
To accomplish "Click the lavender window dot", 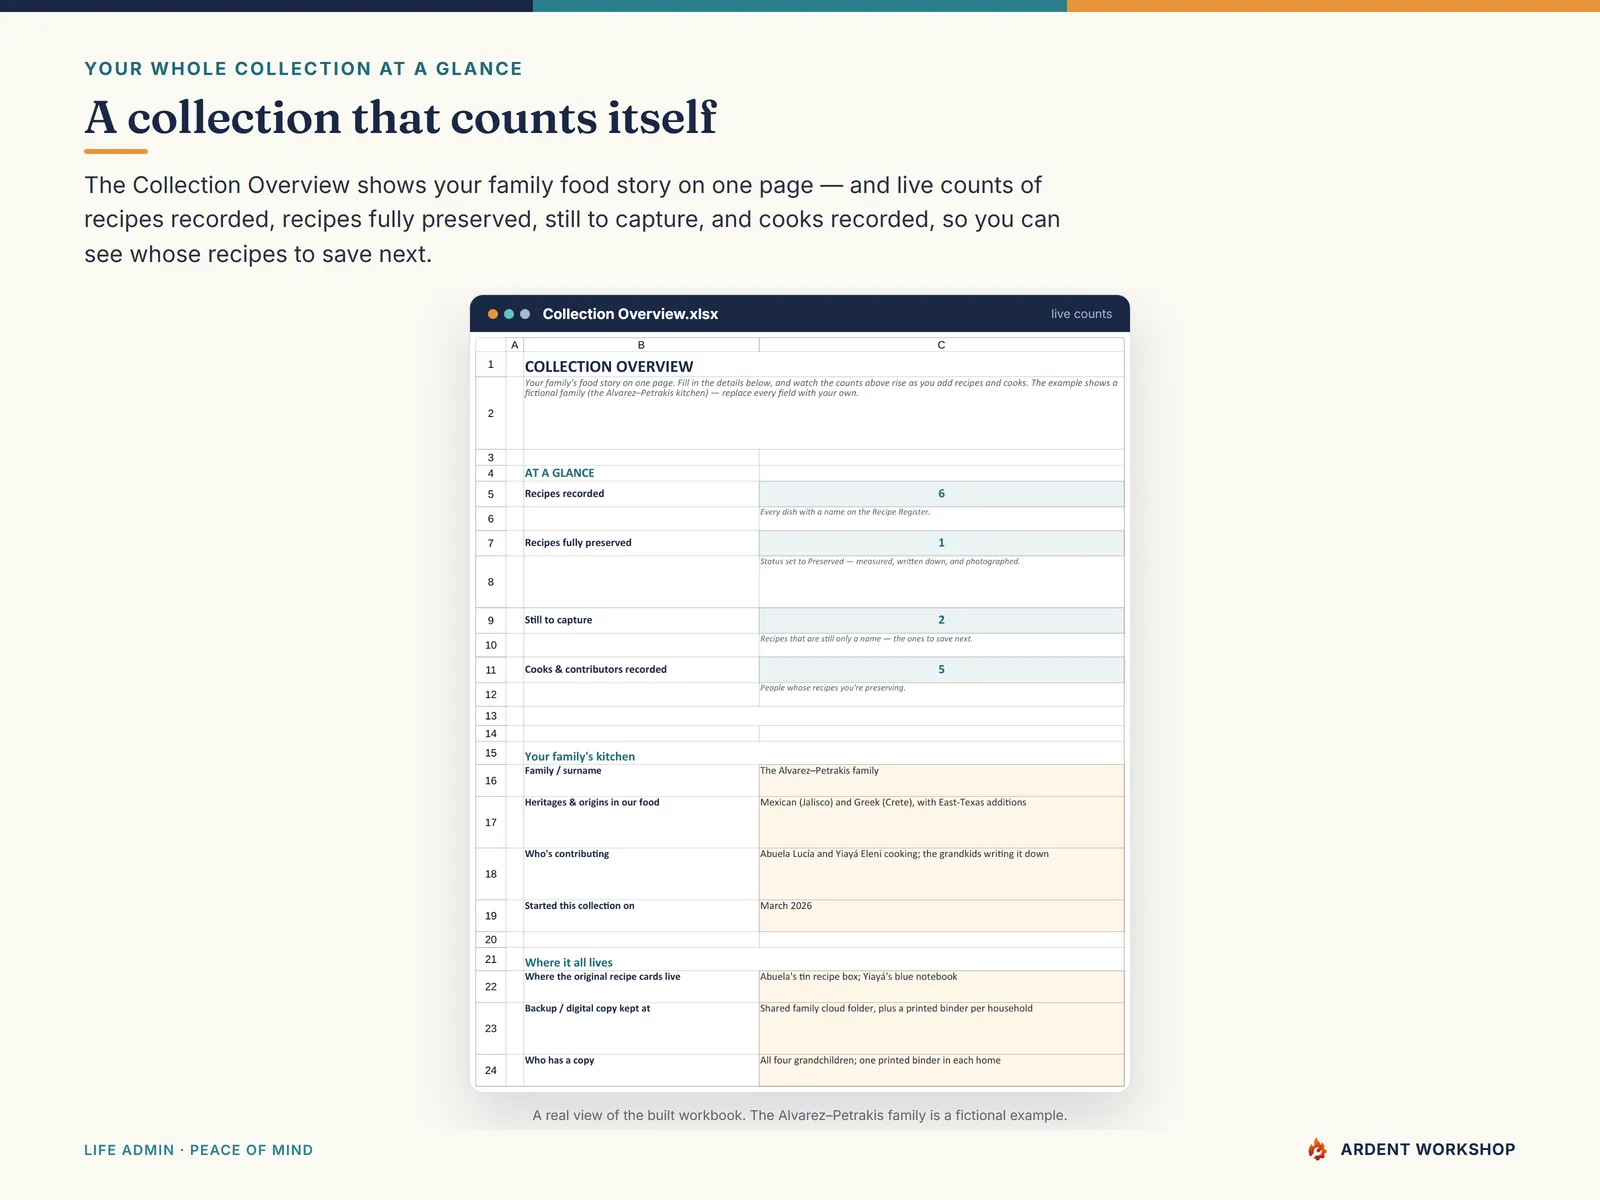I will tap(525, 314).
